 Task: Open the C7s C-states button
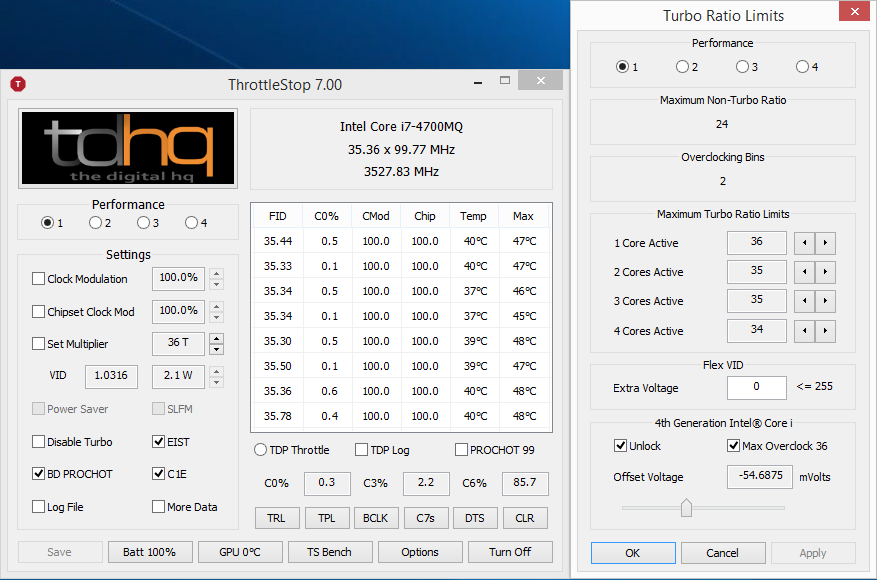pos(425,518)
